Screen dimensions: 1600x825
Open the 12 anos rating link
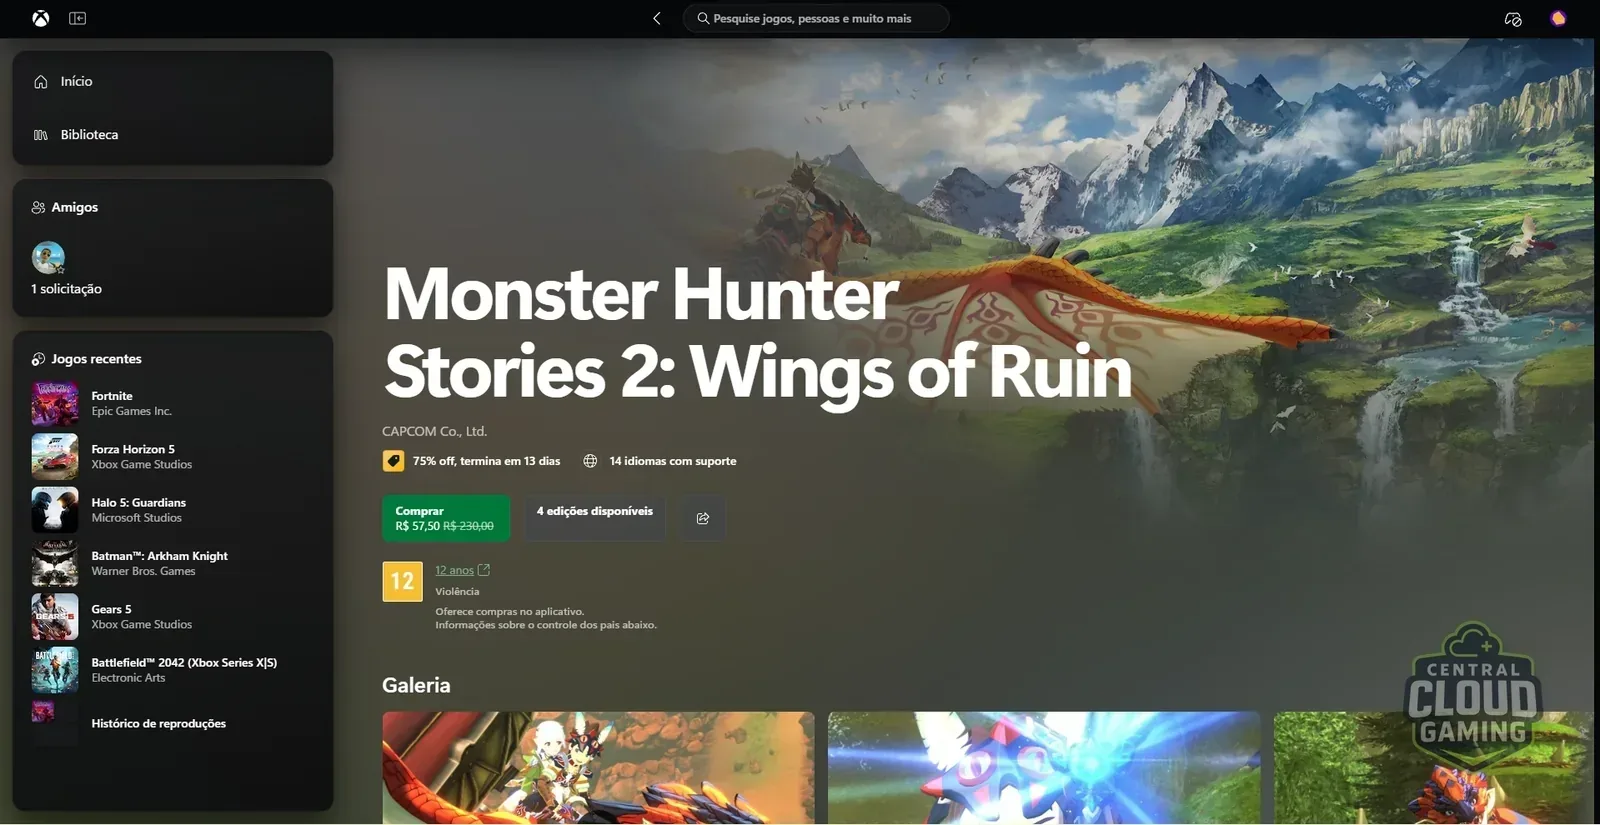point(462,570)
